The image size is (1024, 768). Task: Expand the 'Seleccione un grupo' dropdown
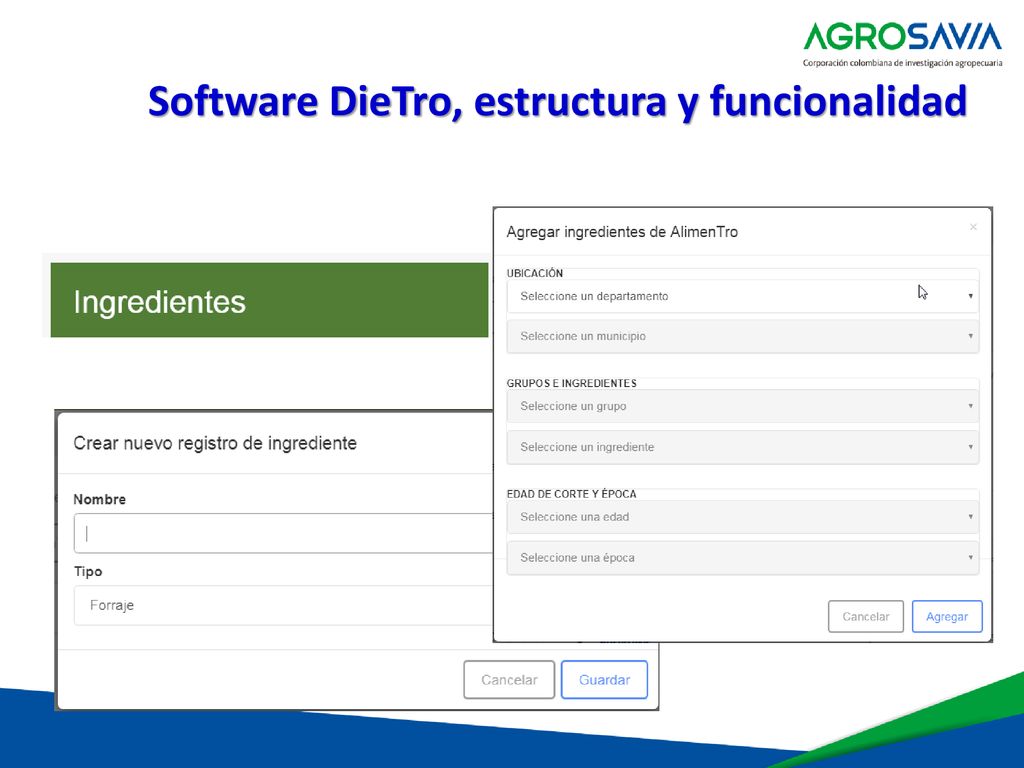click(x=743, y=406)
